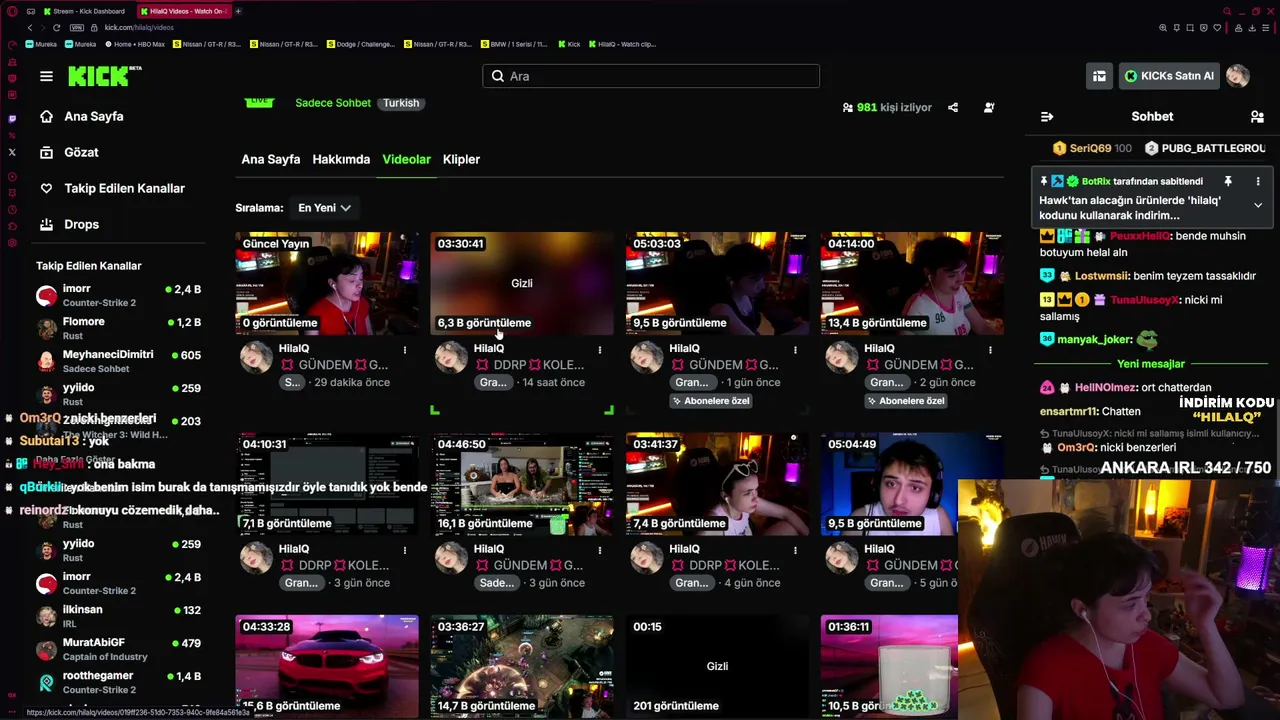Image resolution: width=1280 pixels, height=720 pixels.
Task: Open three-dot menu for the 2 gün önce video
Action: (x=990, y=350)
